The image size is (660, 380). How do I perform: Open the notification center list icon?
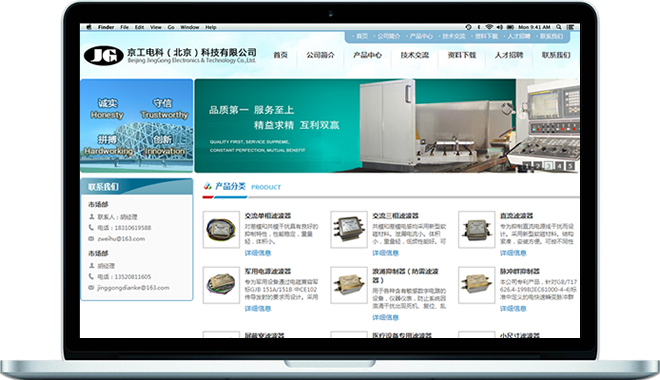click(x=570, y=27)
